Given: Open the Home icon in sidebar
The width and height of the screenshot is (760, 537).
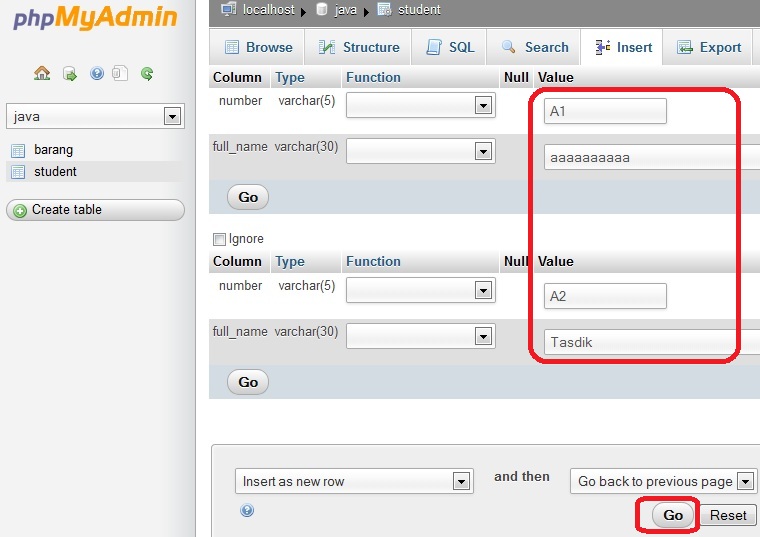Looking at the screenshot, I should pyautogui.click(x=42, y=73).
